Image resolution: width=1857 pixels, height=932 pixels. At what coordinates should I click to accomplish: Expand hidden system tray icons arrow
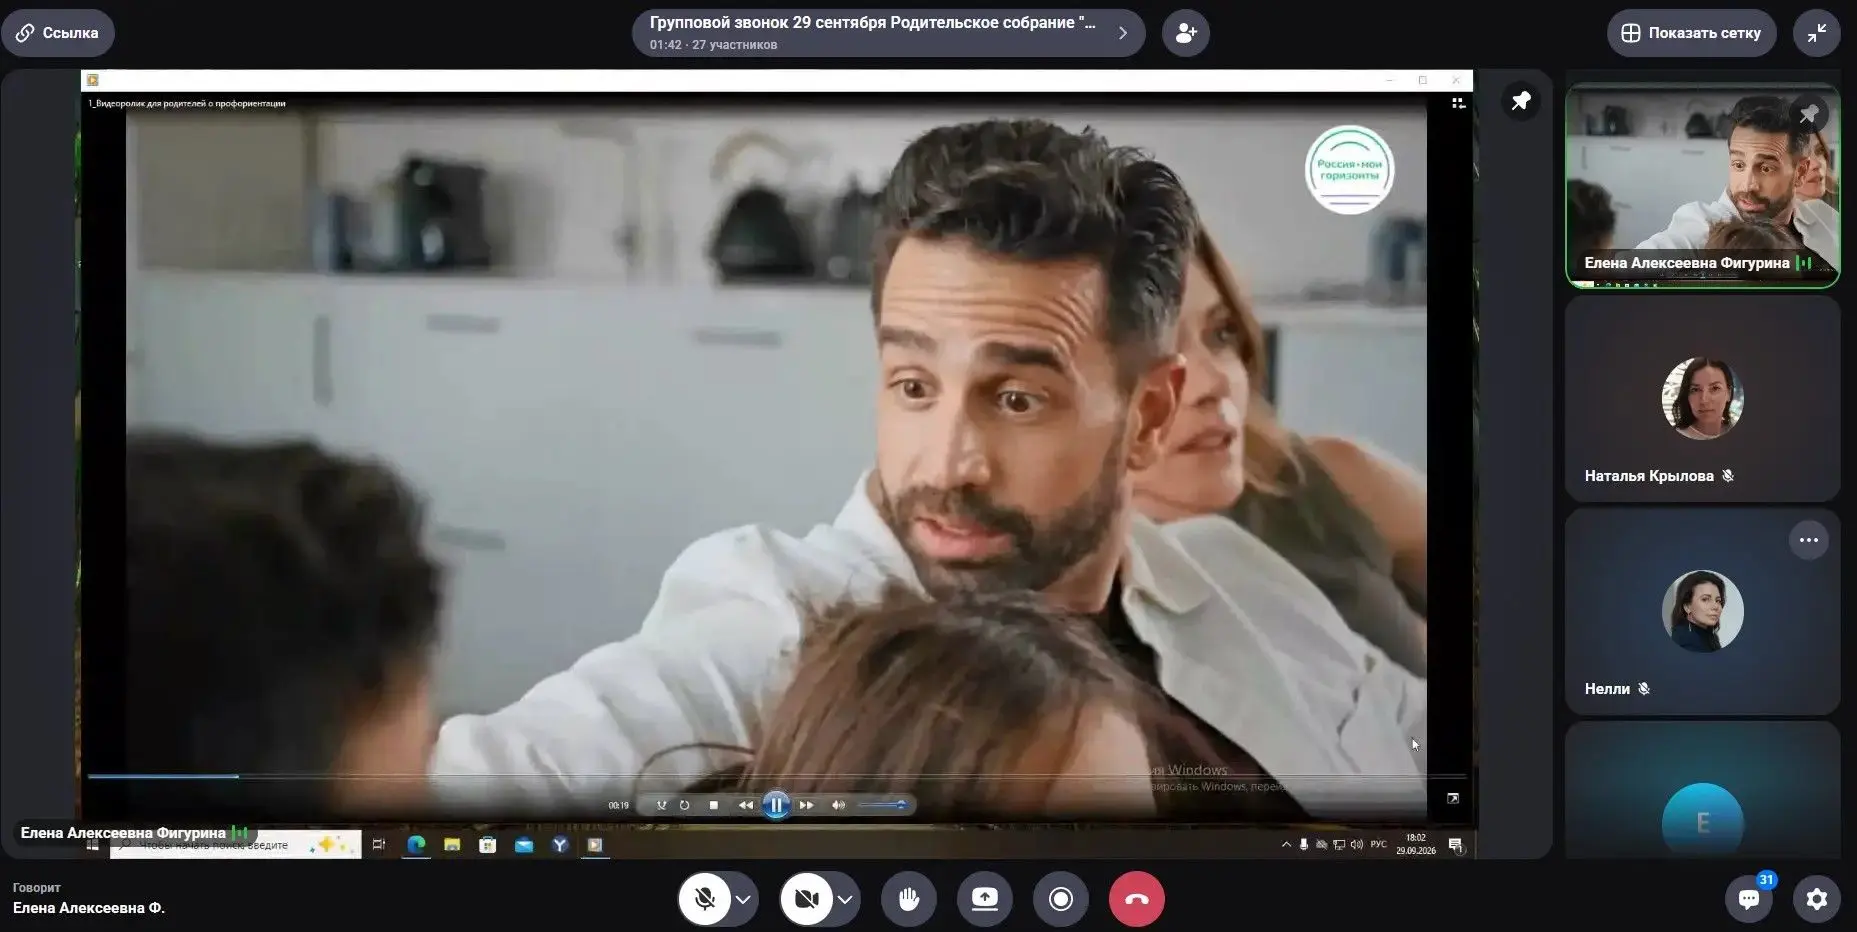[x=1286, y=845]
